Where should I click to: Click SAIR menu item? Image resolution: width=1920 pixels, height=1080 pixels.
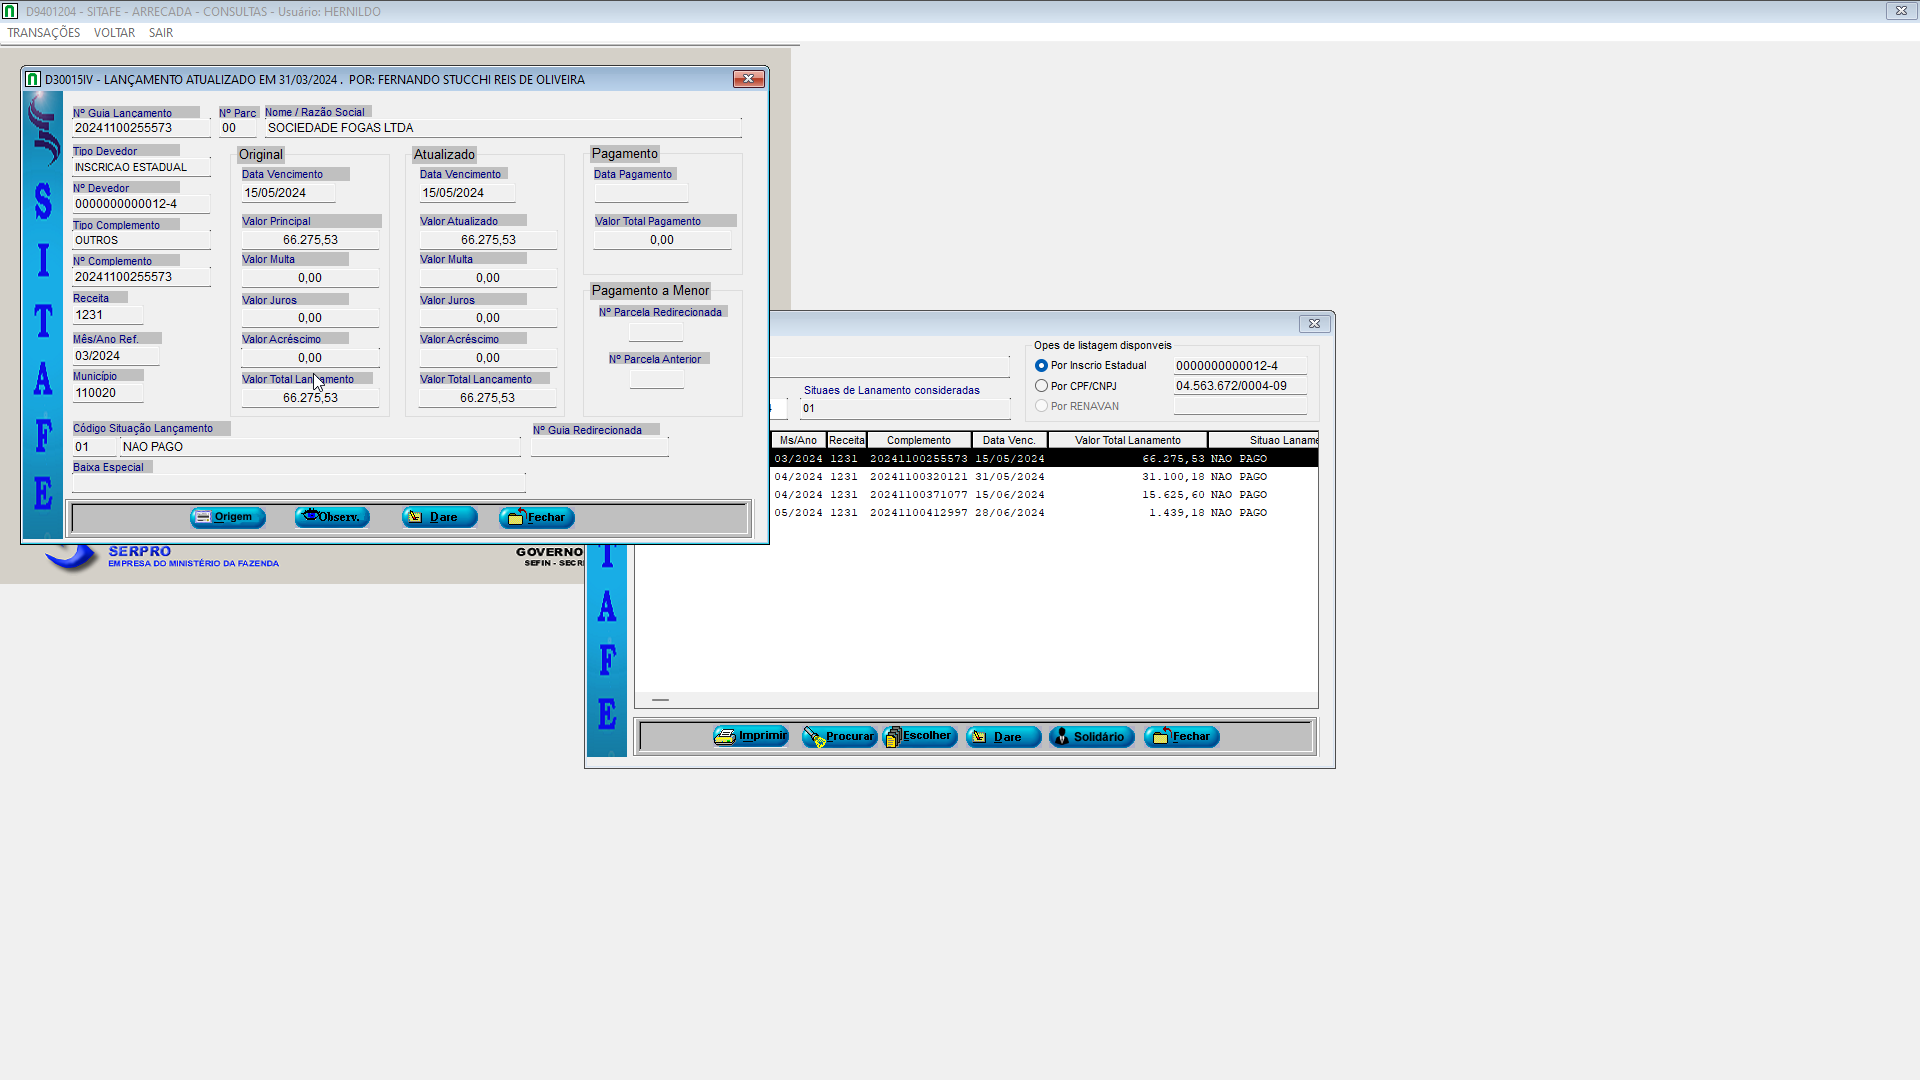click(161, 33)
